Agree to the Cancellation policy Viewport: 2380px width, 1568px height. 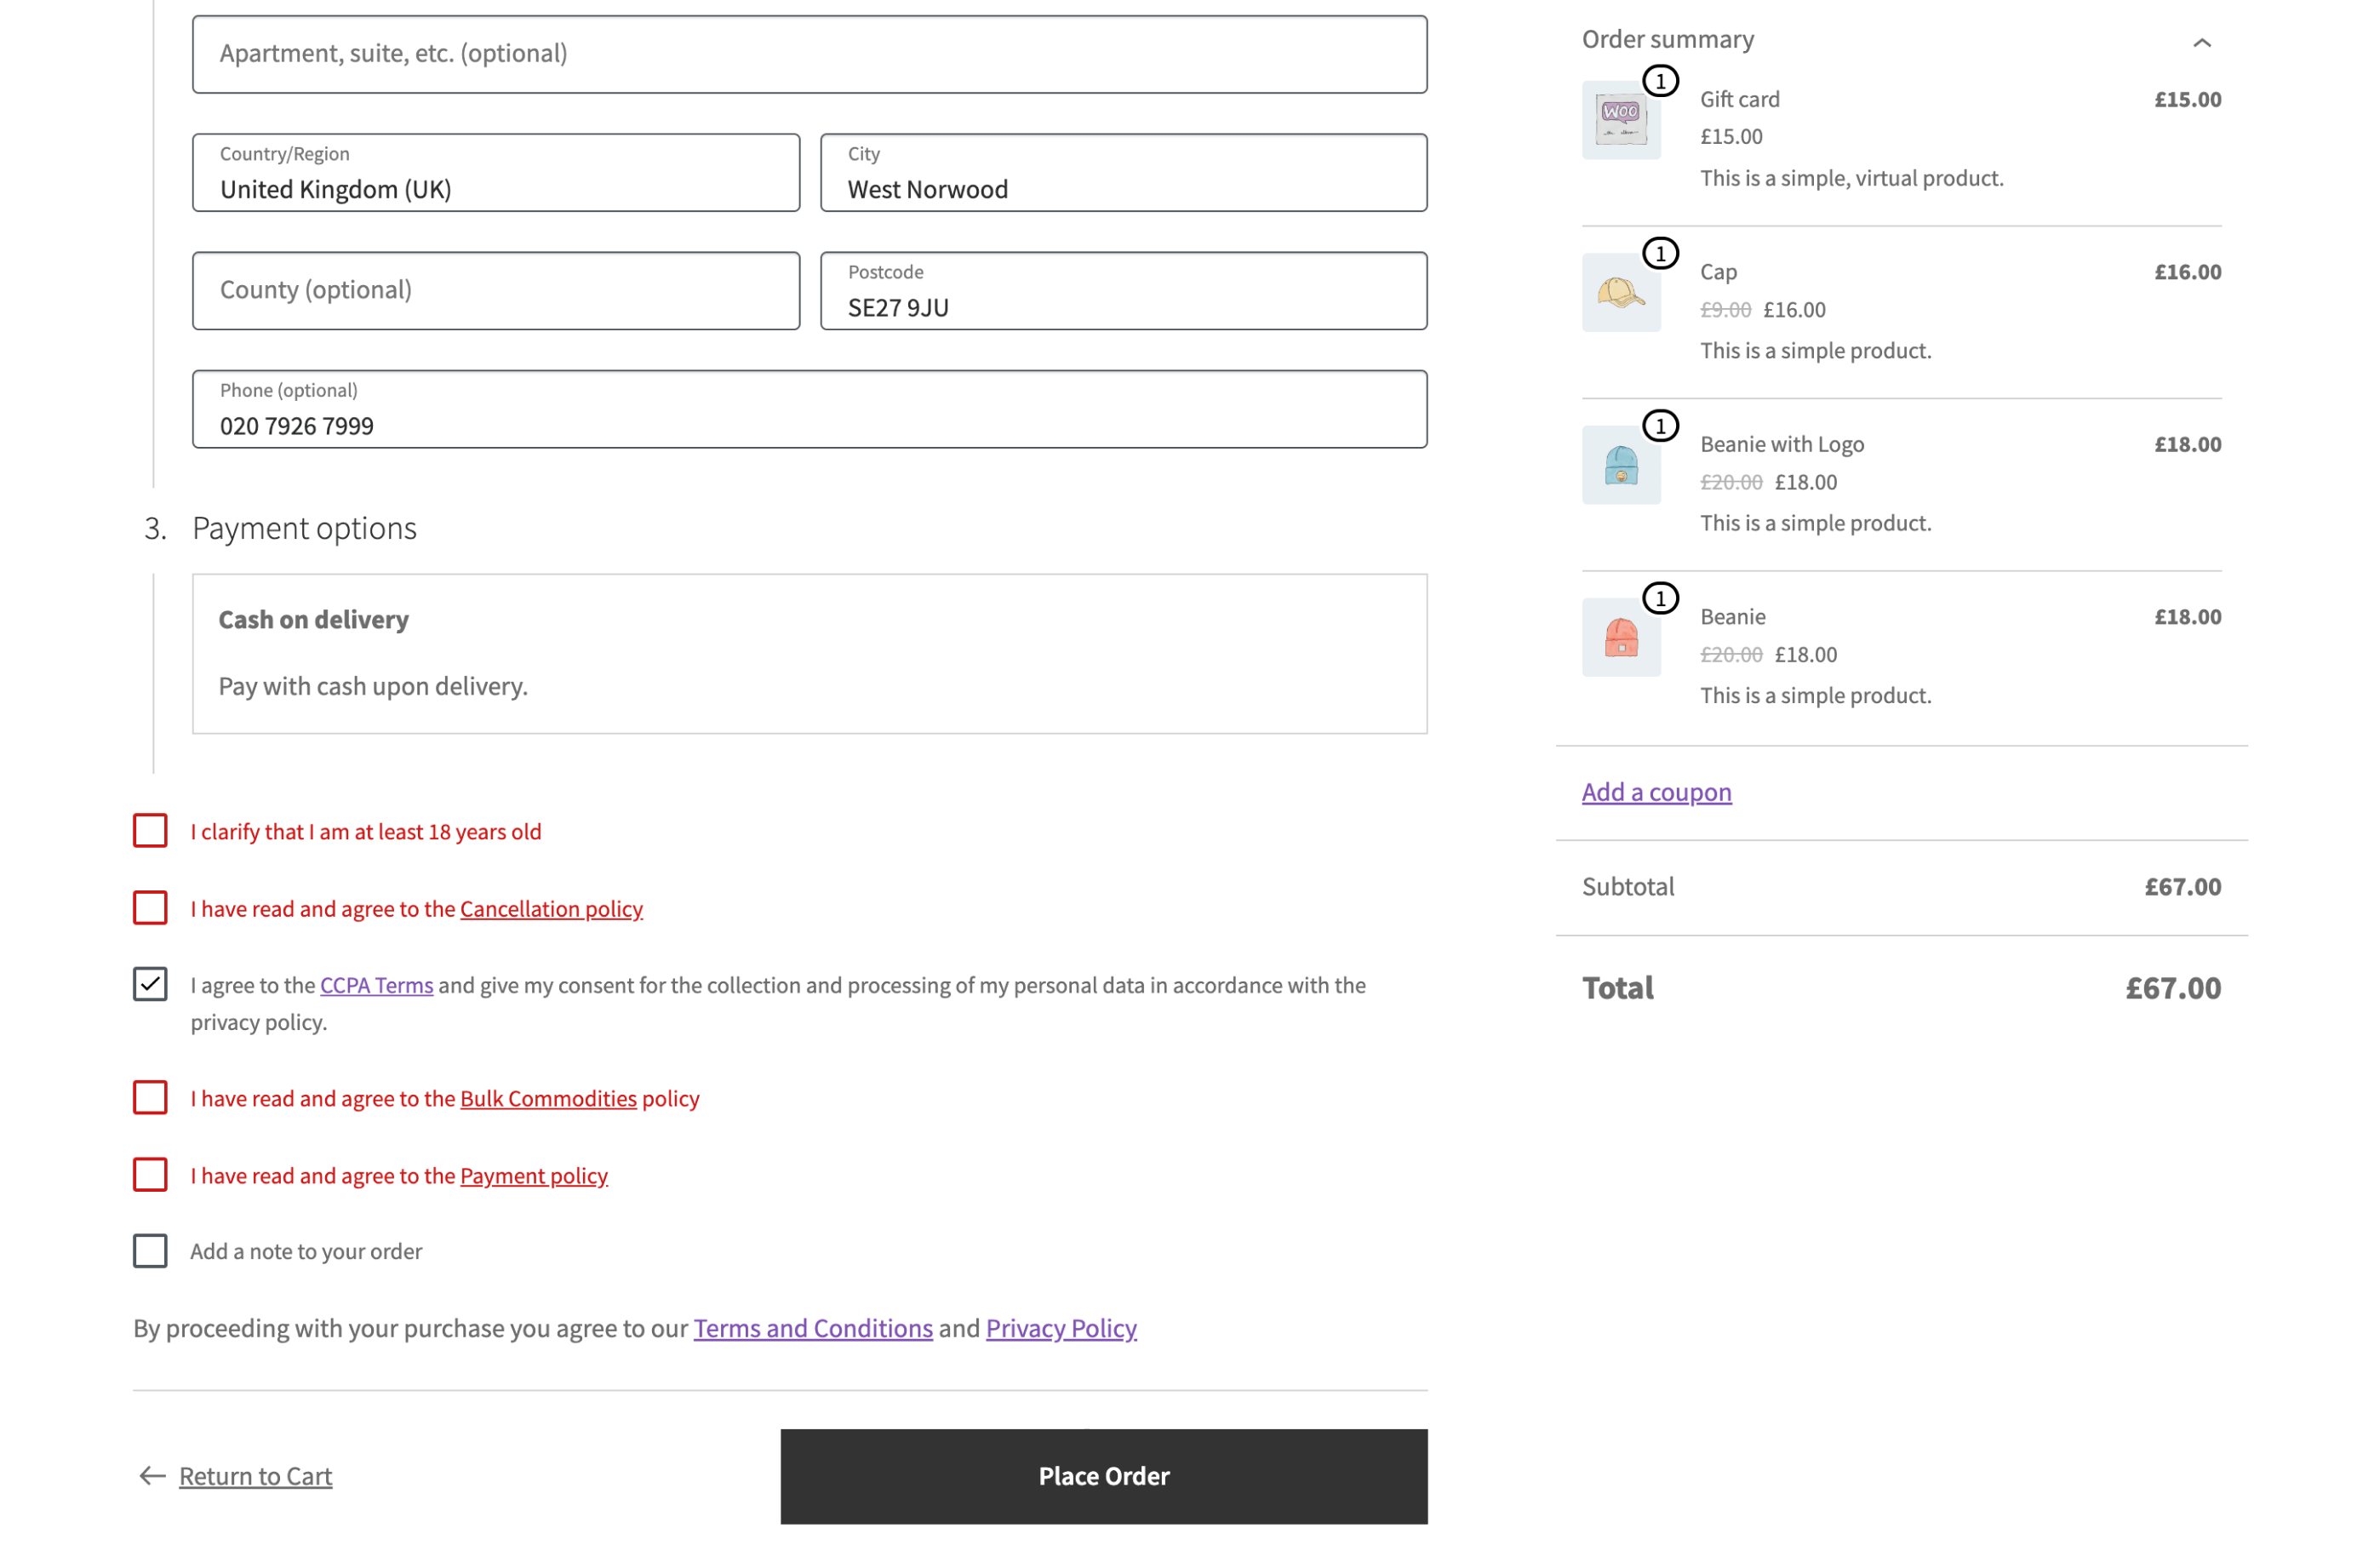(x=149, y=908)
